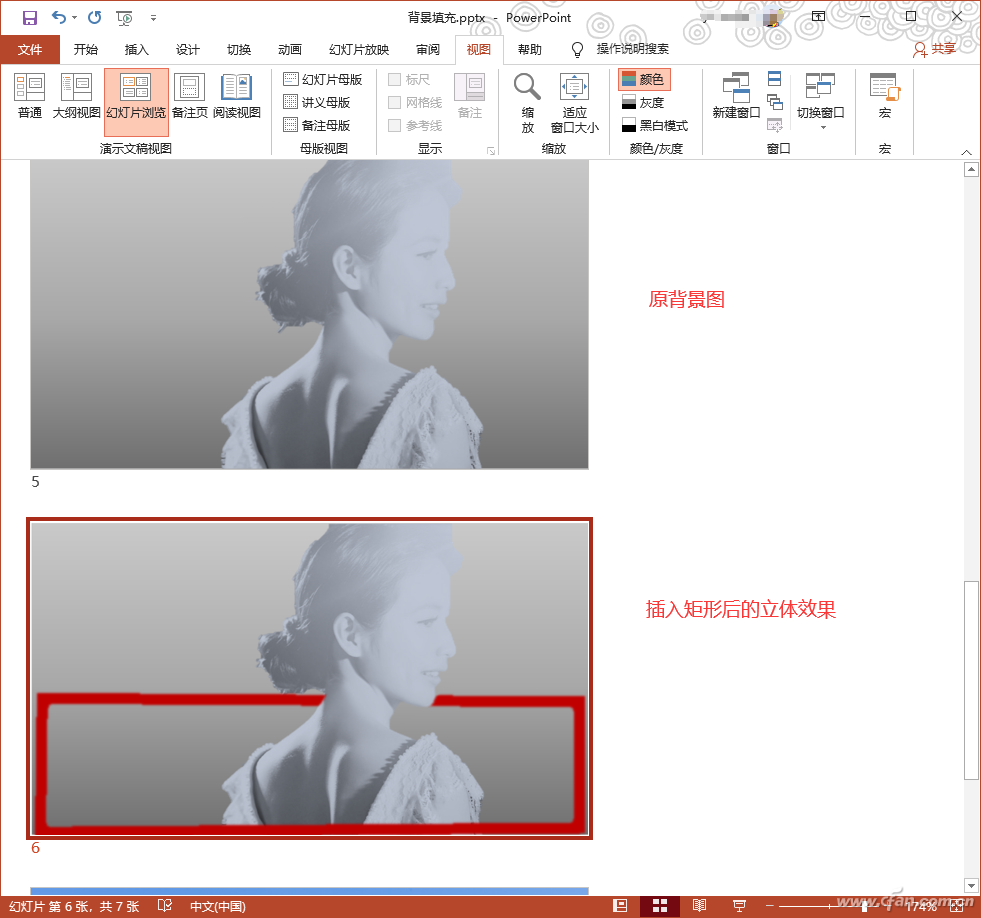Image resolution: width=981 pixels, height=918 pixels.
Task: Switch to normal view from status bar
Action: 620,905
